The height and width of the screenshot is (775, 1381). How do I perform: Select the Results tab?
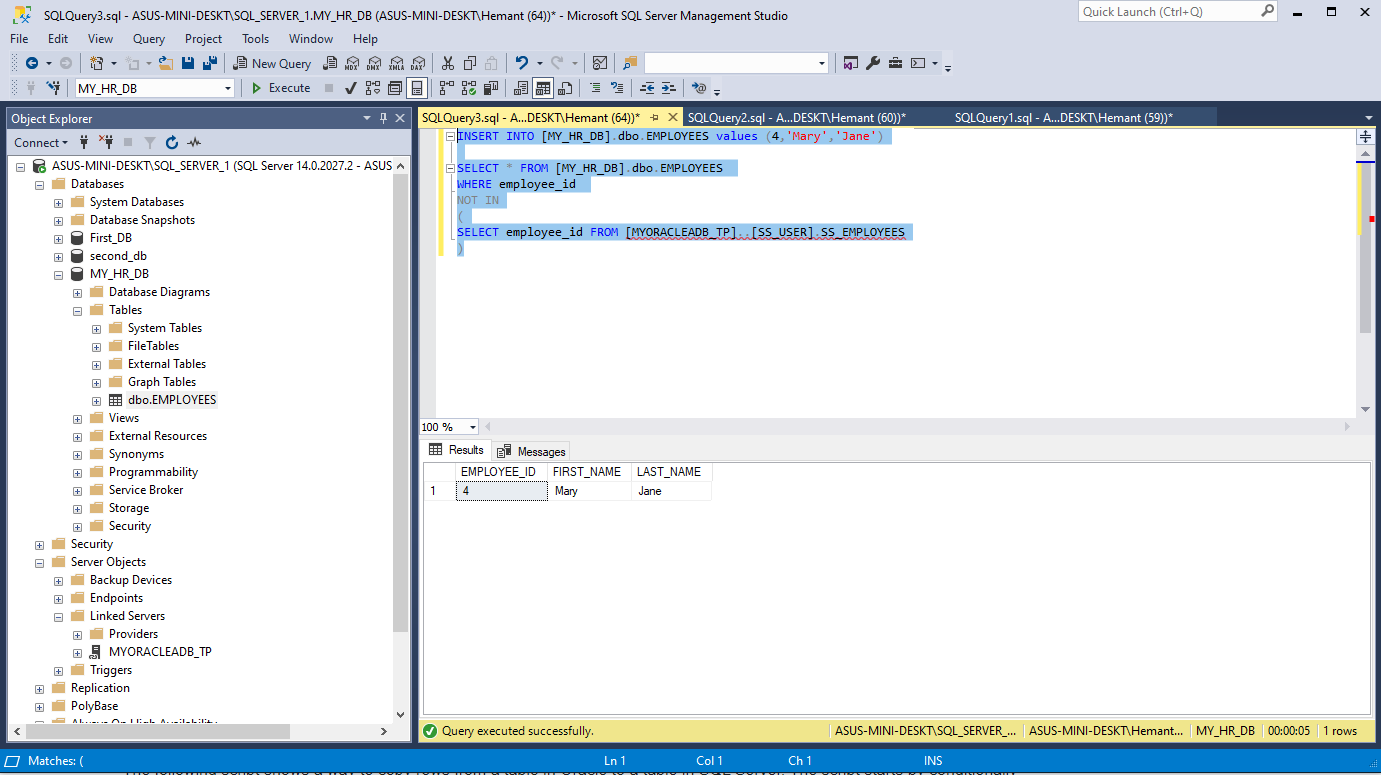click(x=456, y=450)
